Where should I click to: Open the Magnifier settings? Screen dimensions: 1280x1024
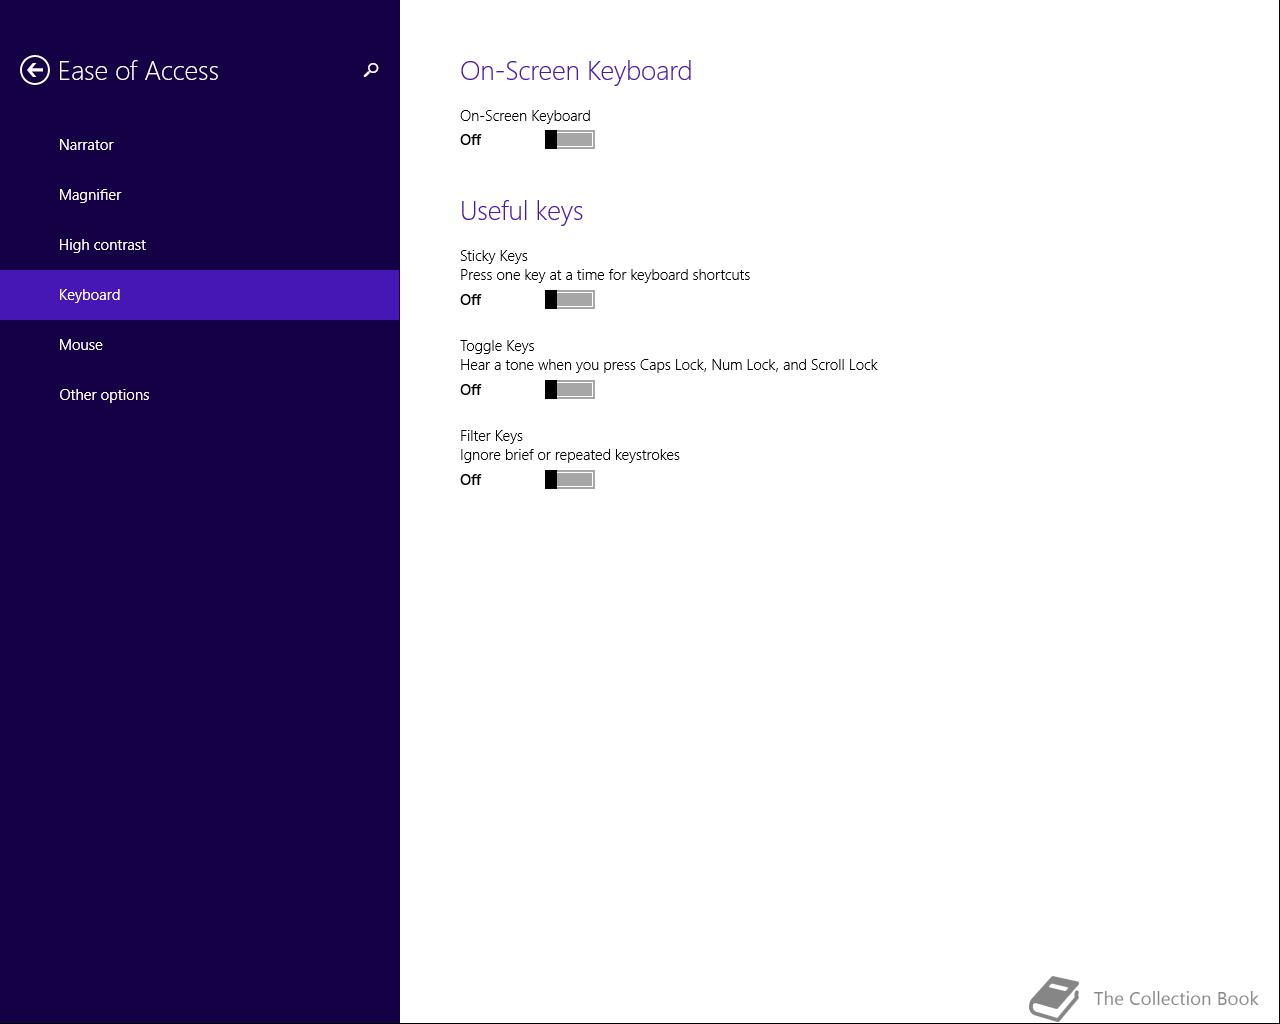(x=200, y=195)
